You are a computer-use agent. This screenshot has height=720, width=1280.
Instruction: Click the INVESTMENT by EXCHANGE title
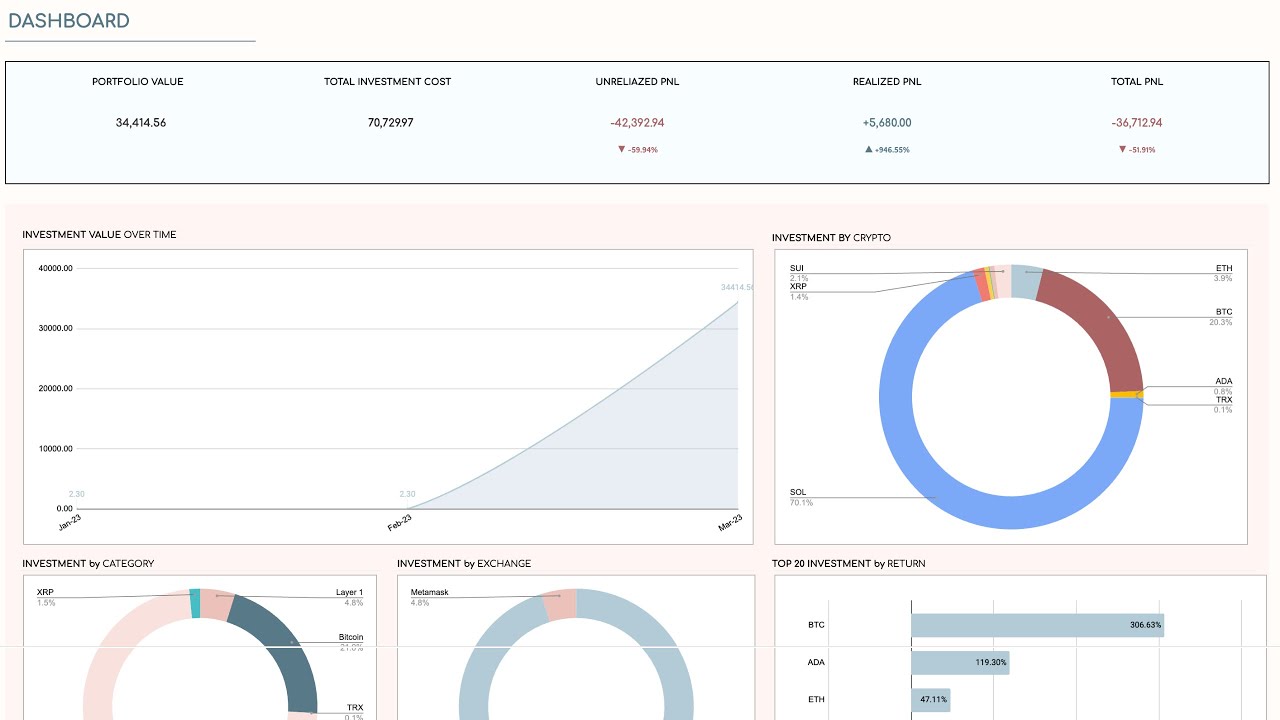[x=464, y=564]
